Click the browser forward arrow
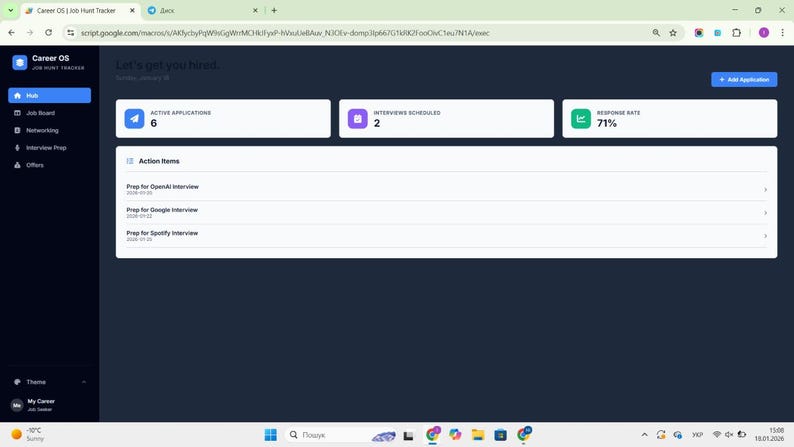Screen dimensions: 794x447 coord(30,32)
